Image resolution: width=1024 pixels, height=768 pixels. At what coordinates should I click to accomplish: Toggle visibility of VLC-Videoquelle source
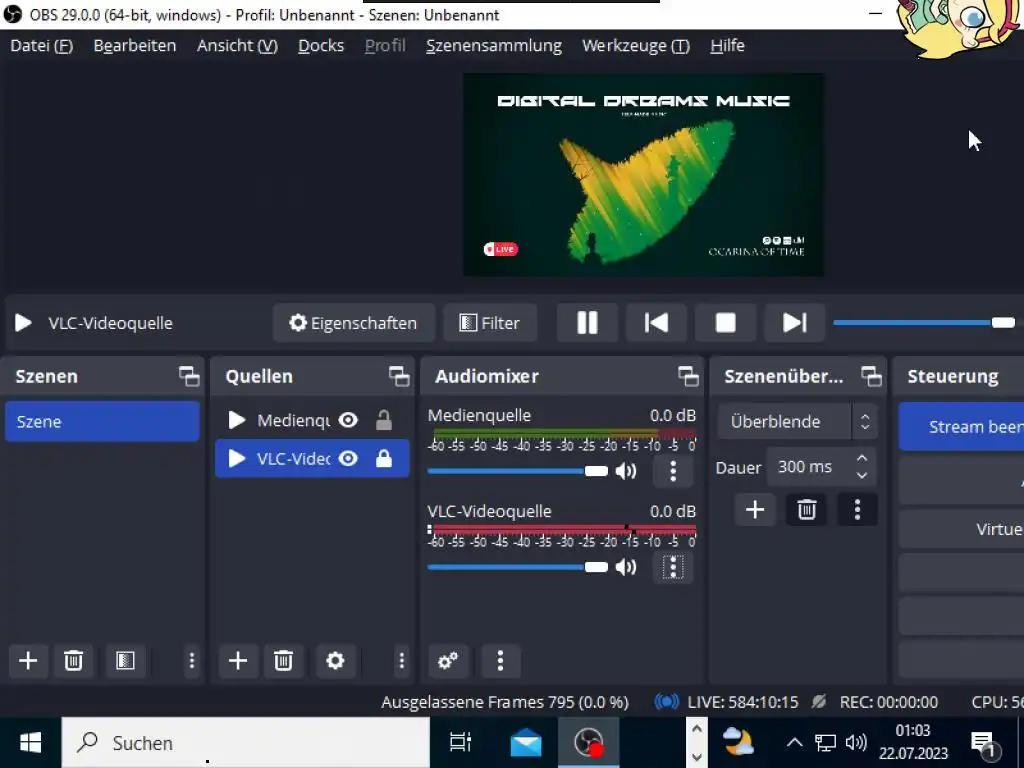pyautogui.click(x=348, y=458)
